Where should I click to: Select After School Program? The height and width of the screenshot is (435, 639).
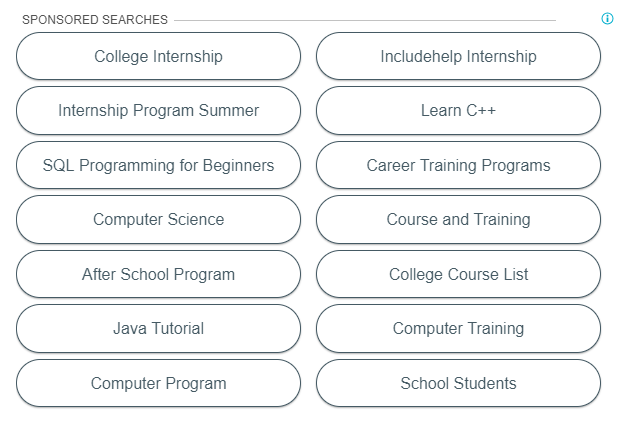pos(159,274)
